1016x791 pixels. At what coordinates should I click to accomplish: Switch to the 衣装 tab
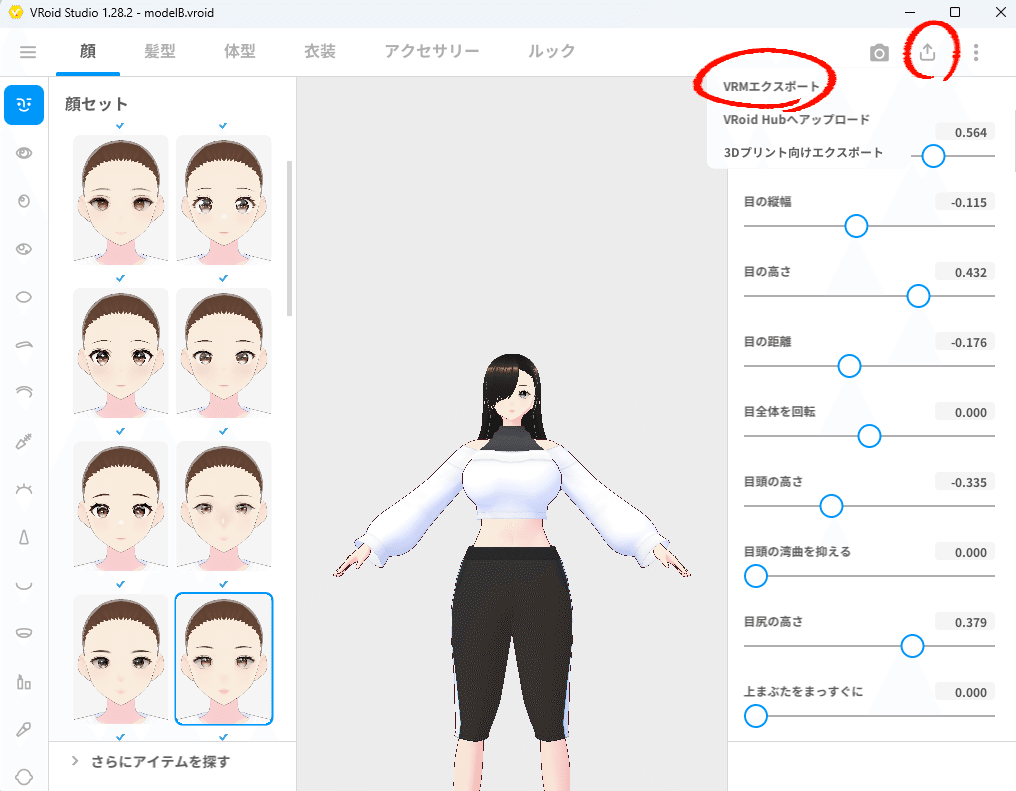pyautogui.click(x=320, y=51)
